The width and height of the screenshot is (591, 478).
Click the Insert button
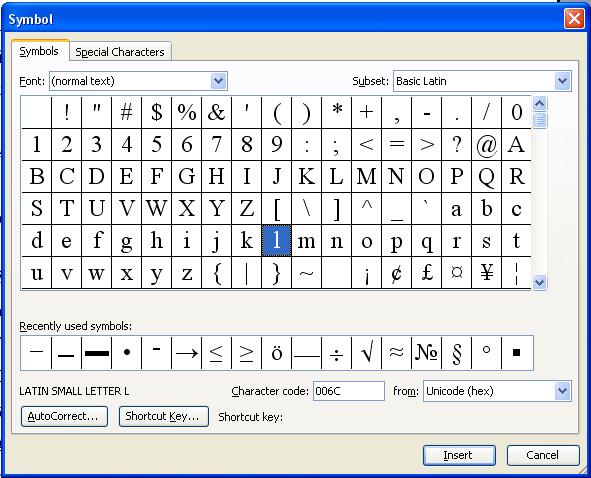pos(459,455)
